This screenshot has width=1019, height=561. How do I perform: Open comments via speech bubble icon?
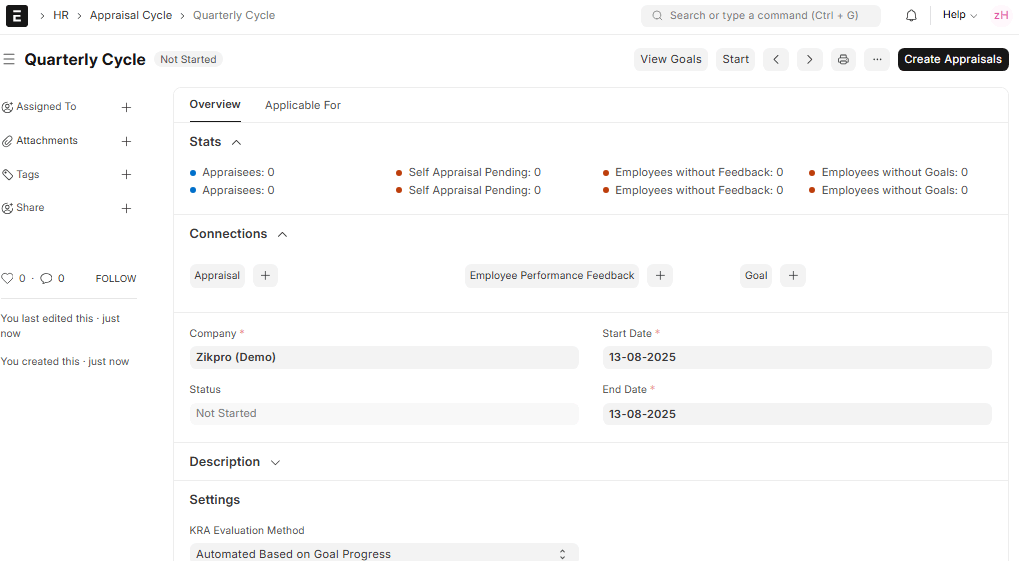point(46,278)
